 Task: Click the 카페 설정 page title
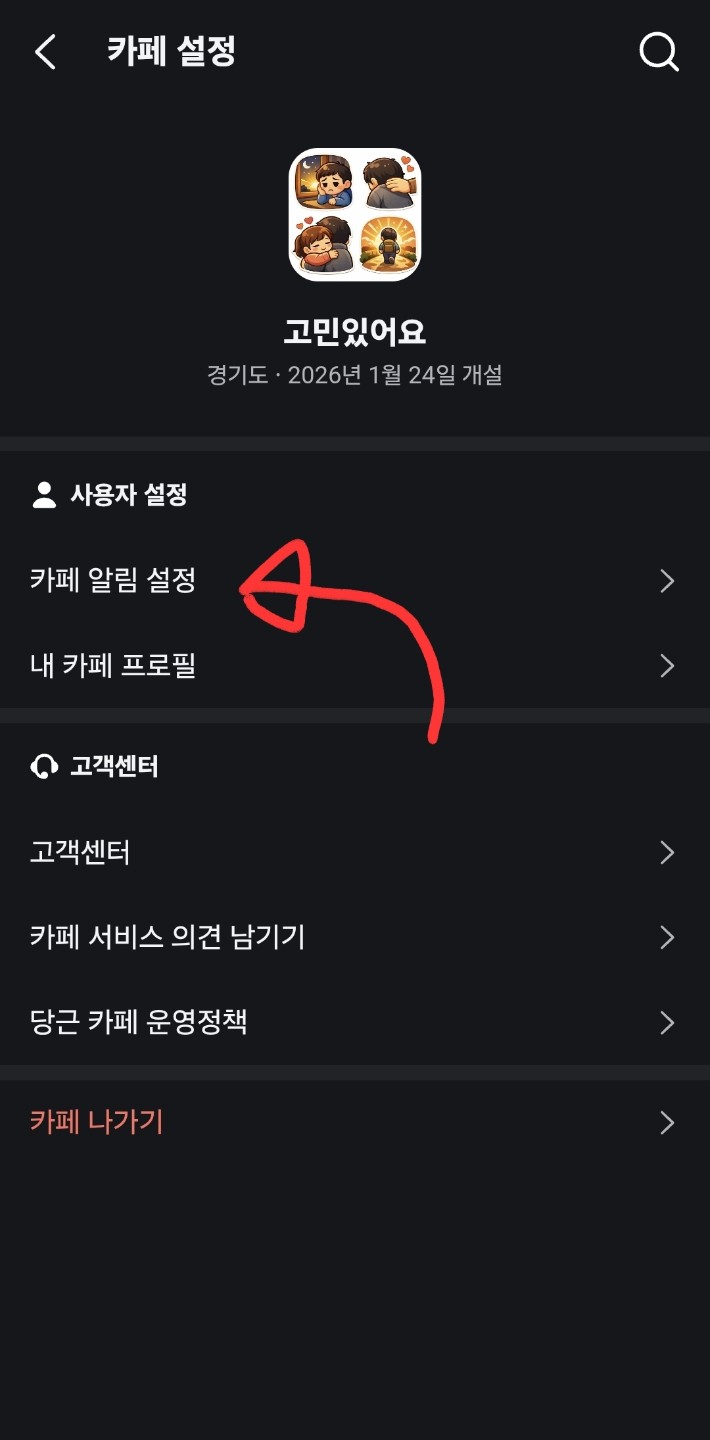coord(171,52)
